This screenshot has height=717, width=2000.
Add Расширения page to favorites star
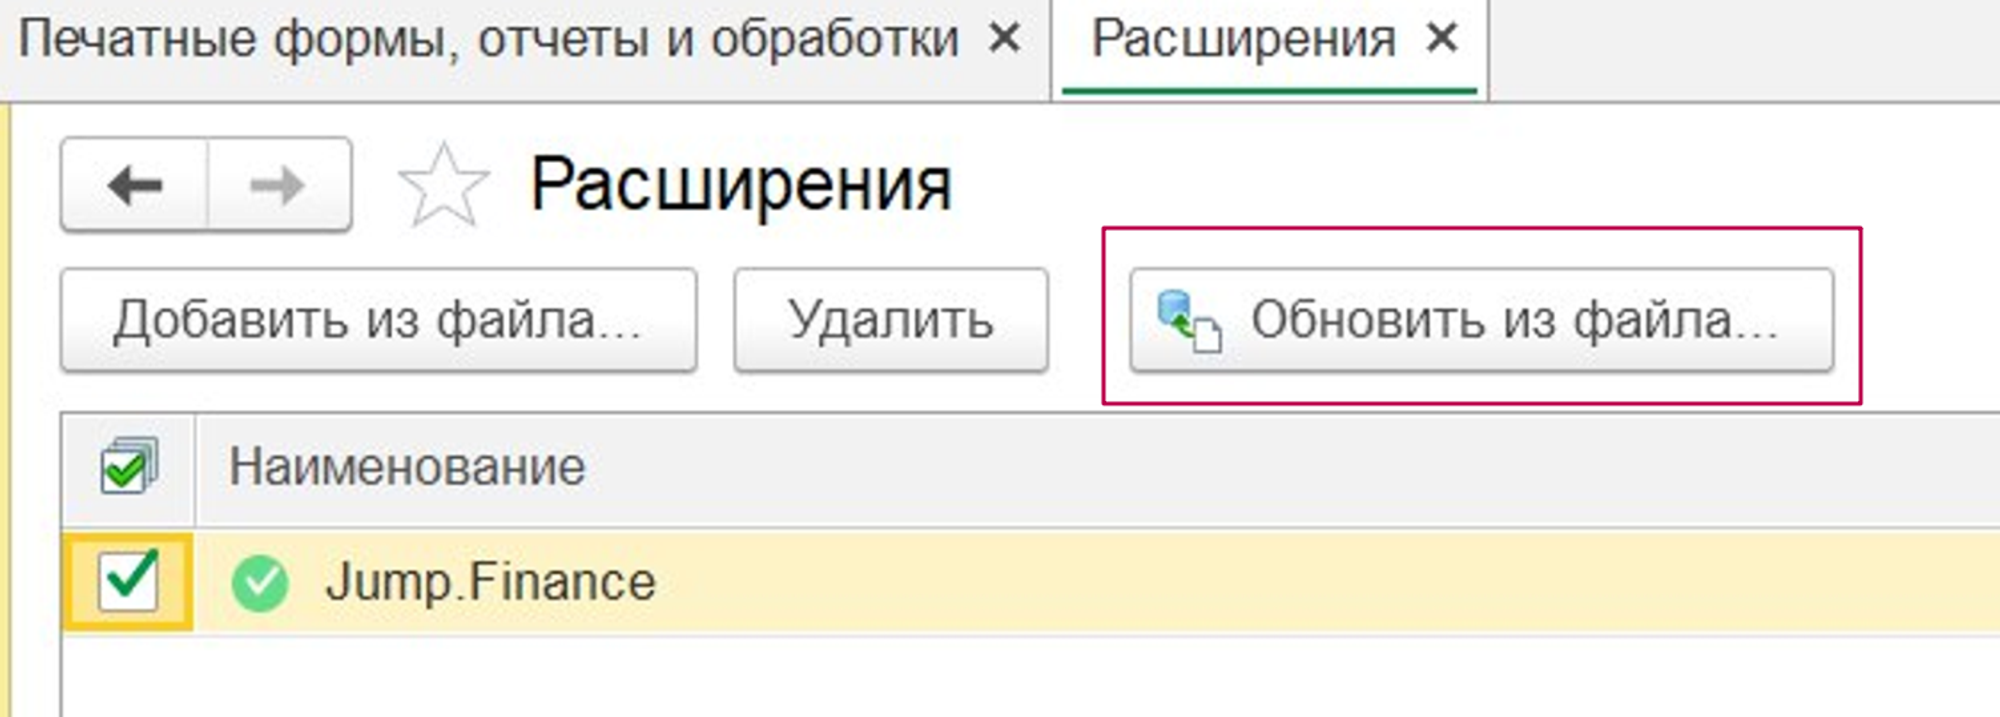click(443, 186)
